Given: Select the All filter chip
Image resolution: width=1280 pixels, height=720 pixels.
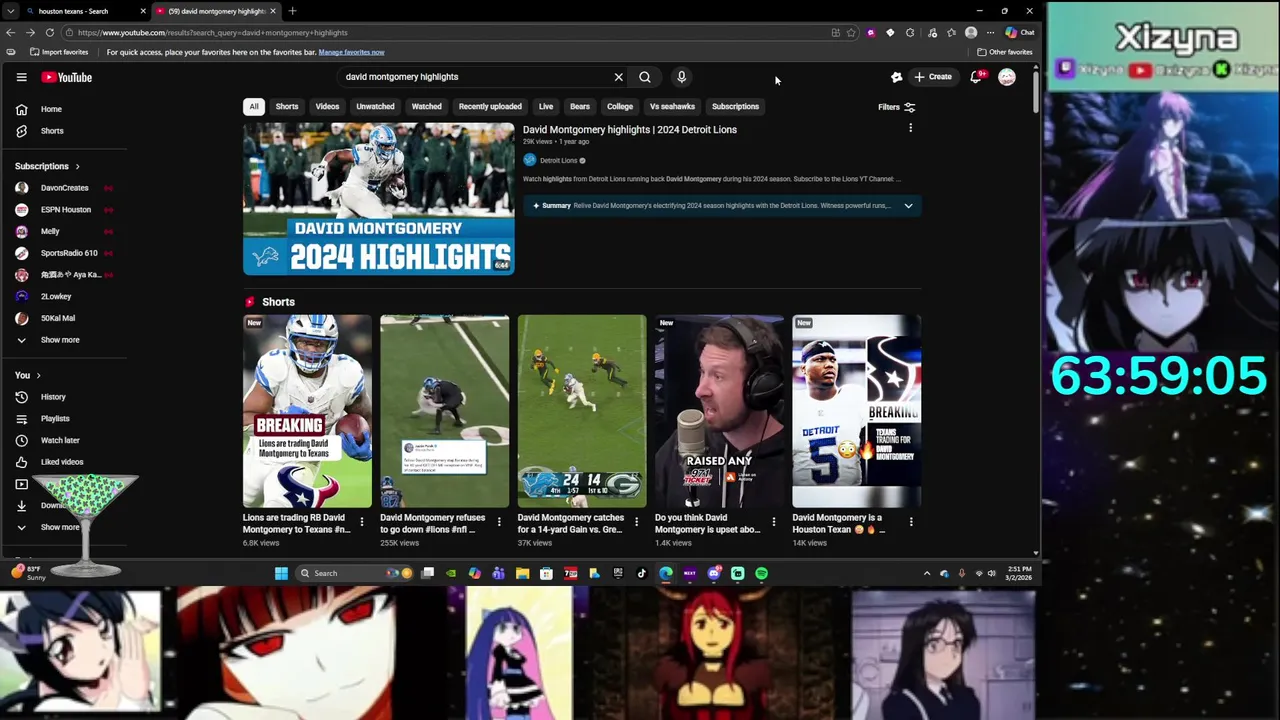Looking at the screenshot, I should point(254,106).
